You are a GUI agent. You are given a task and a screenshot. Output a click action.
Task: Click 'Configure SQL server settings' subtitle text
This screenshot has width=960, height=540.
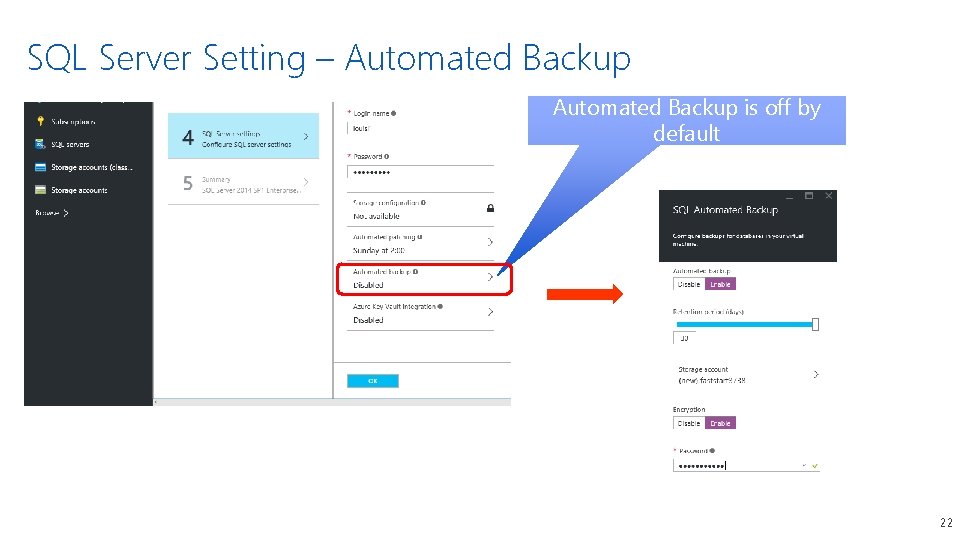click(x=247, y=144)
